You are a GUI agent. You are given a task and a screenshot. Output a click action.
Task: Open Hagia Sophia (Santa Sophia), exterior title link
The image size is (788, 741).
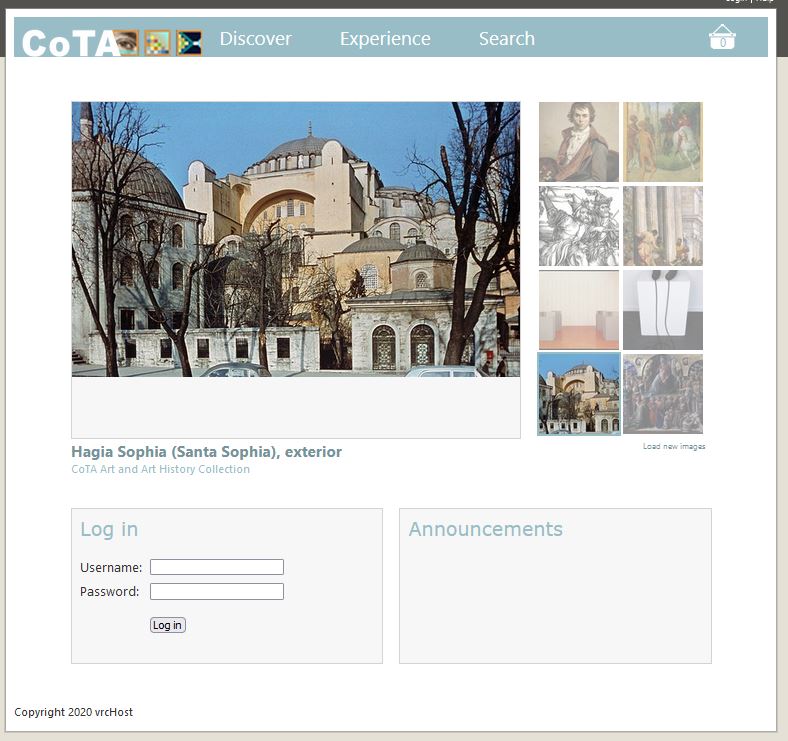(207, 451)
